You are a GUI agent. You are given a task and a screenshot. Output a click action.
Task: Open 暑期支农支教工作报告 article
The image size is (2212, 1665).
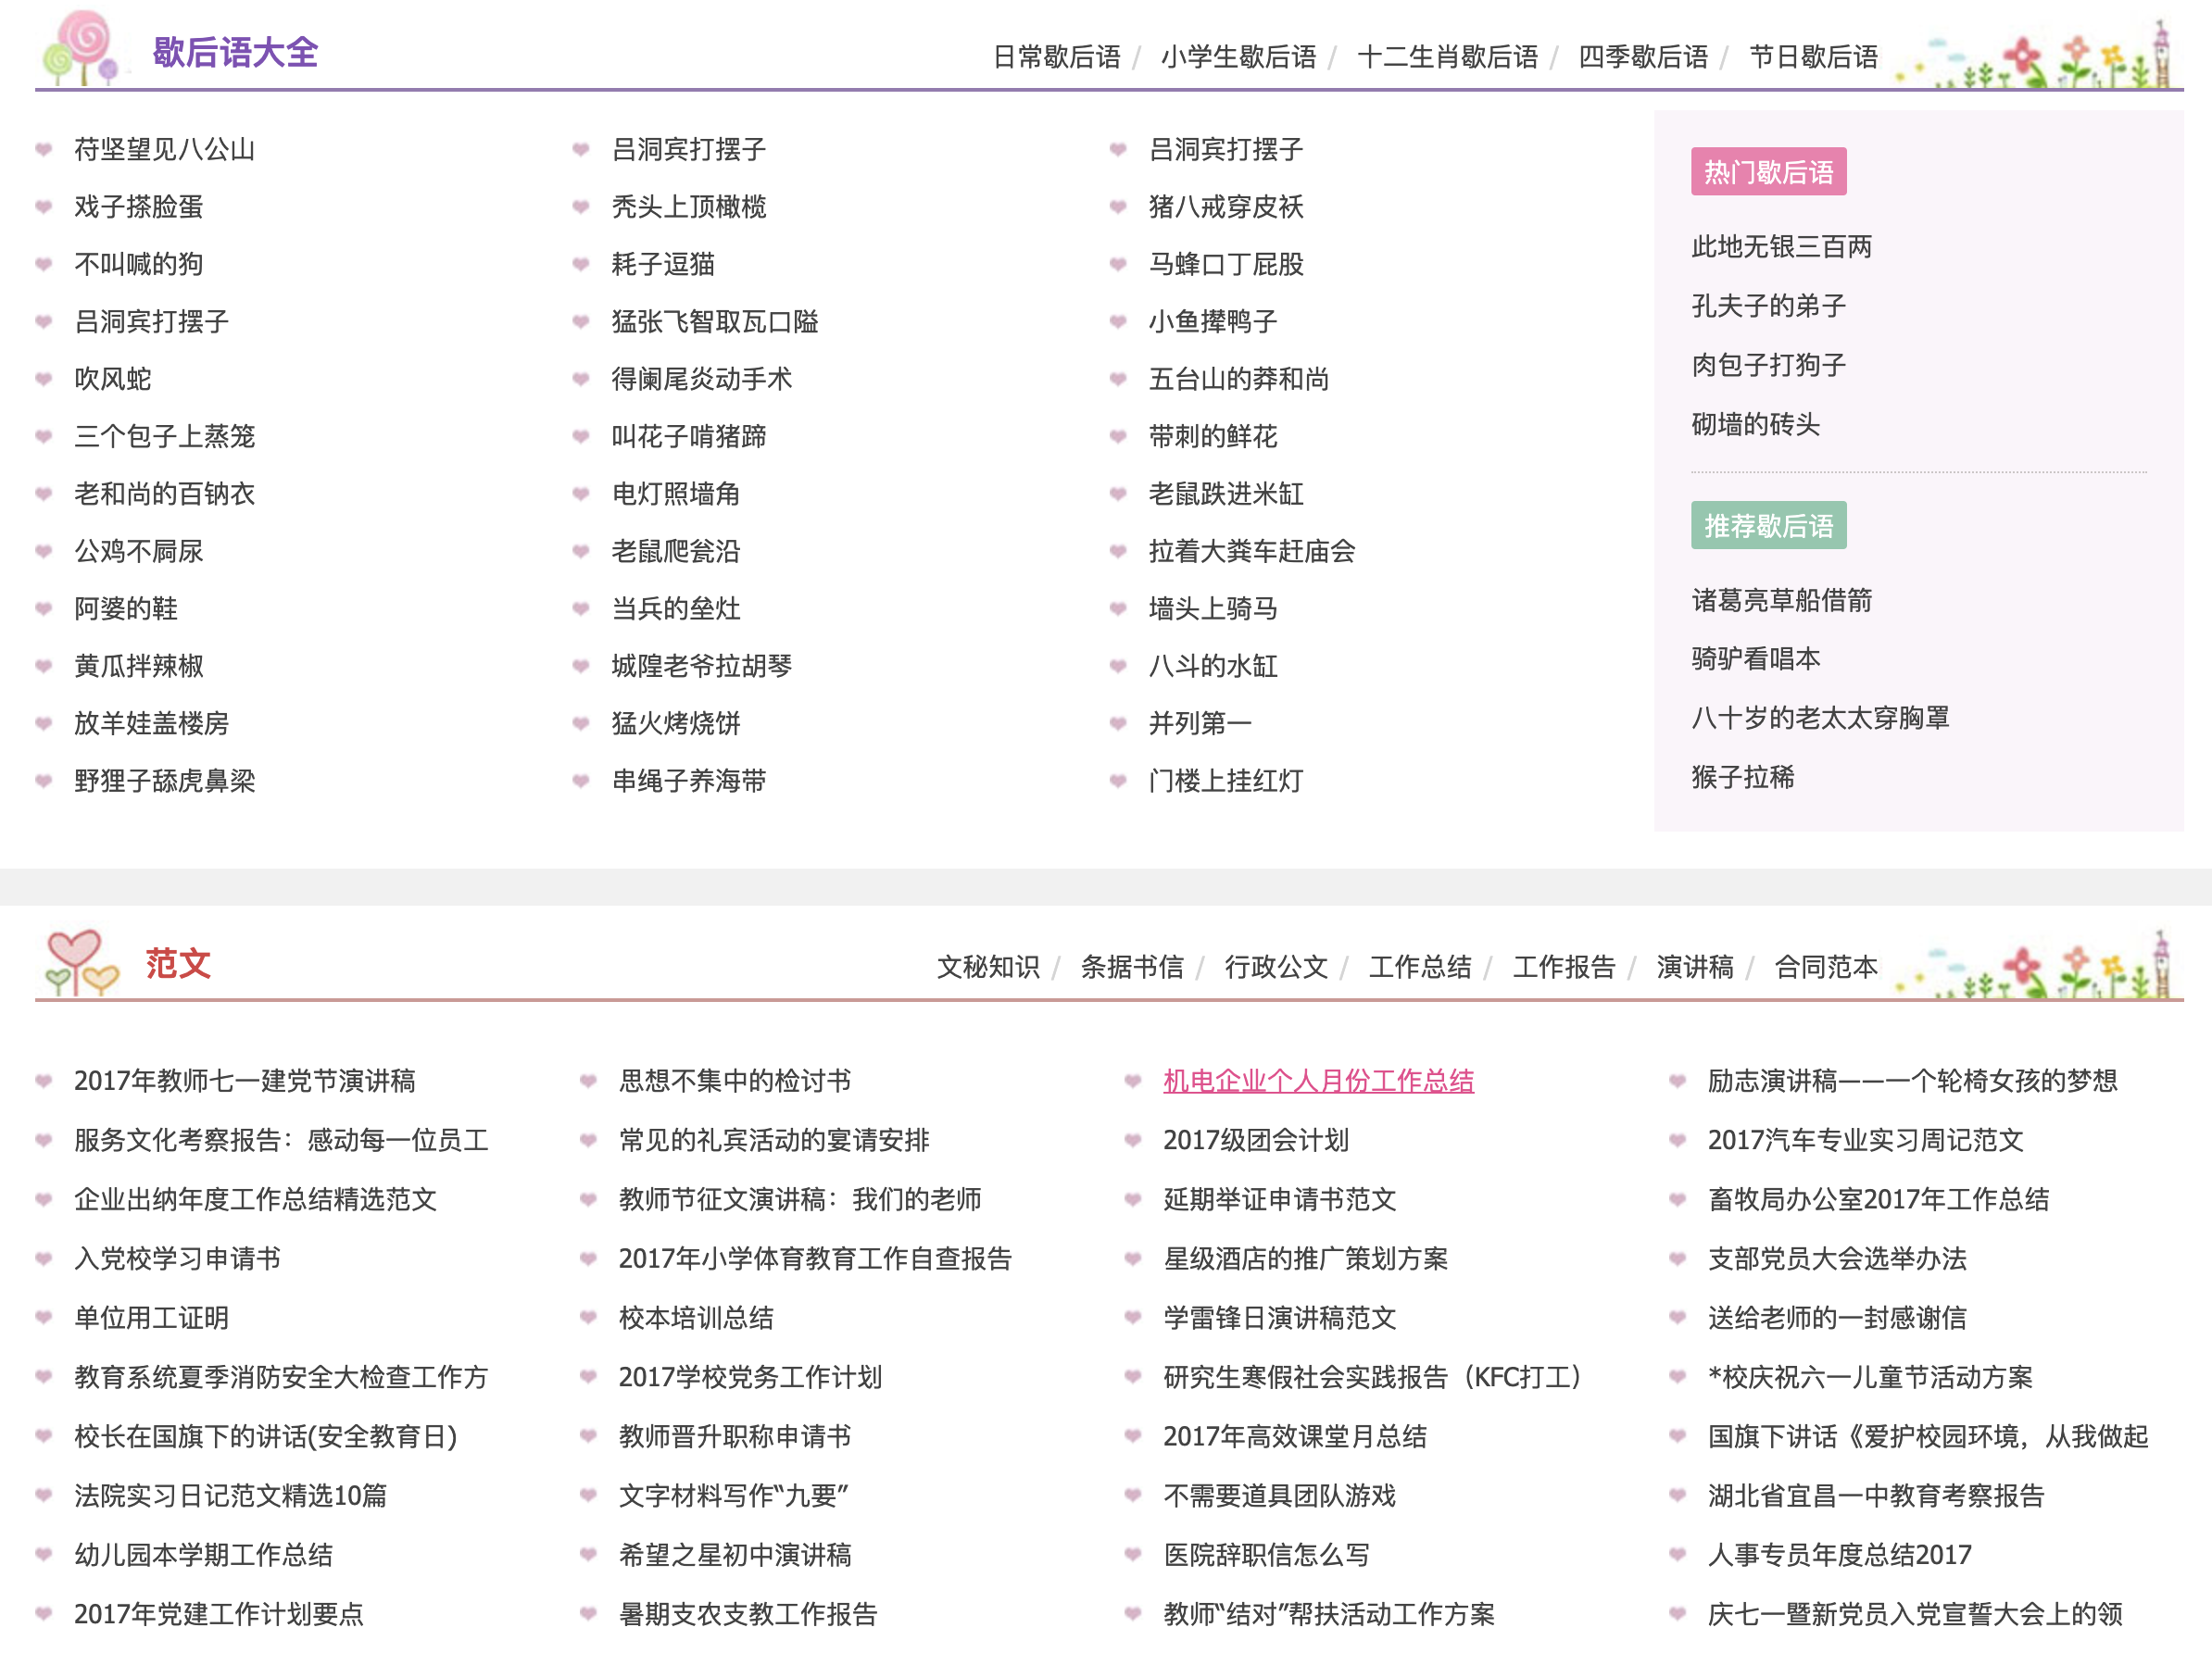click(748, 1615)
